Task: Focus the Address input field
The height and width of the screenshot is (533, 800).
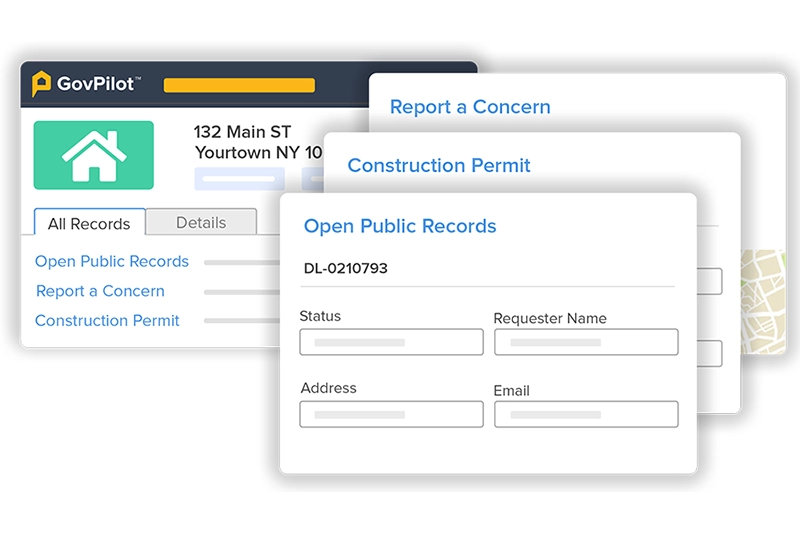Action: tap(391, 414)
